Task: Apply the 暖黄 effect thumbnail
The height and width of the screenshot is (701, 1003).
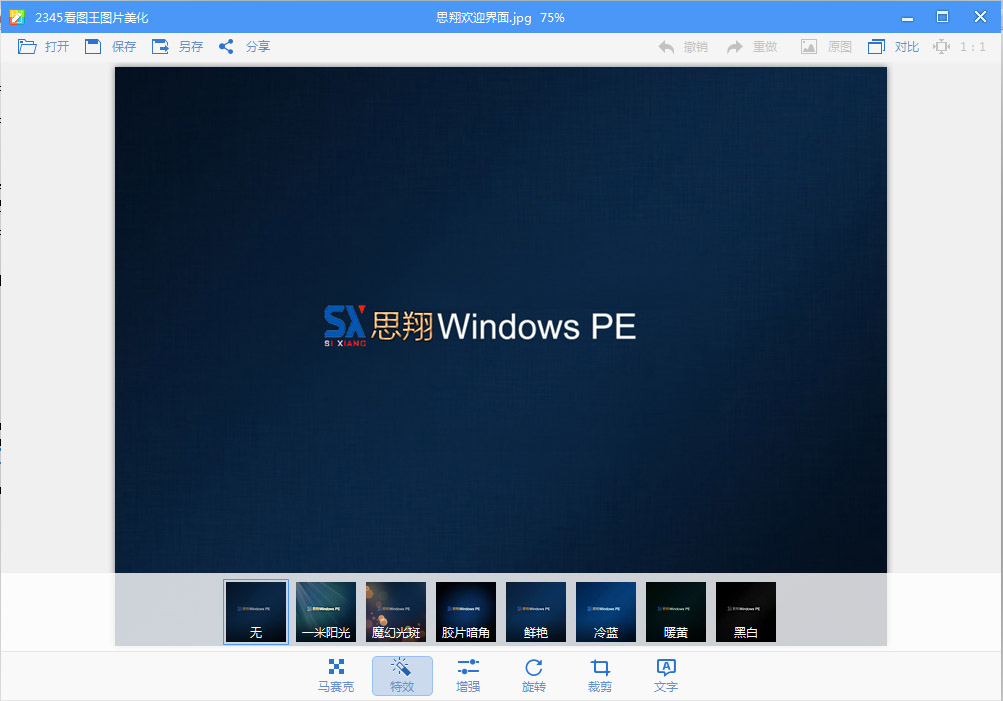Action: tap(675, 612)
